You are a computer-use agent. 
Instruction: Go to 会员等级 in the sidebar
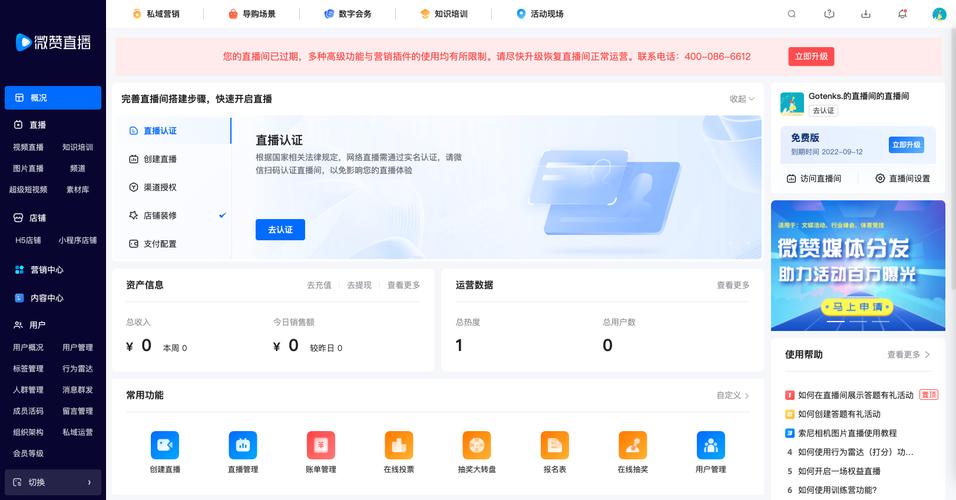pos(28,453)
